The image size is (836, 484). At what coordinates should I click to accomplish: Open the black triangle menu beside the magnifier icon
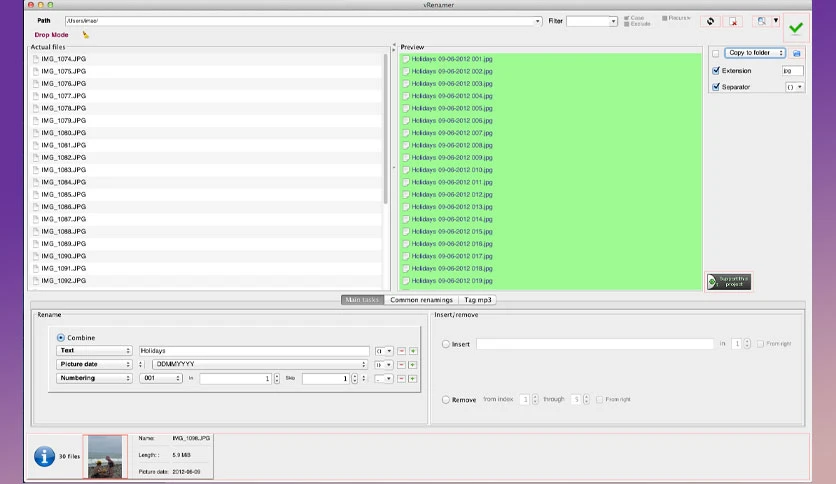coord(776,21)
